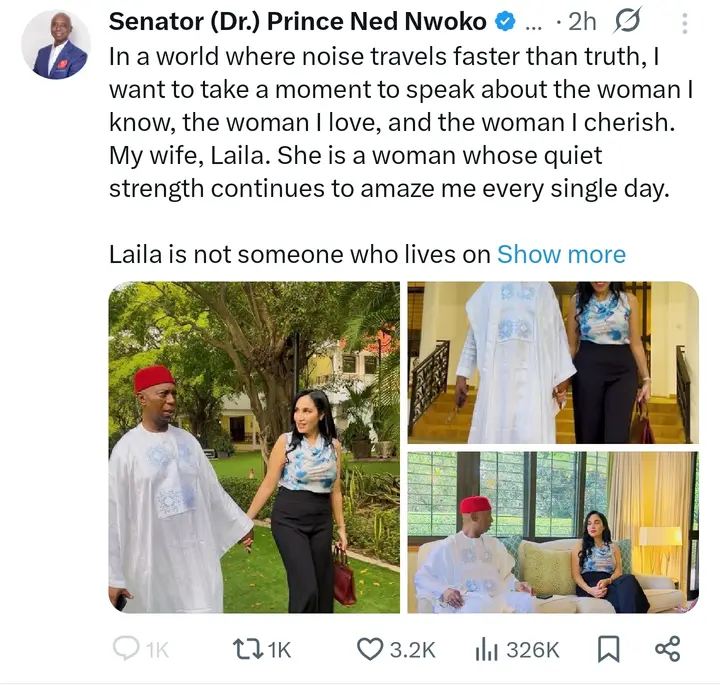Click the share post icon
720x685 pixels.
click(x=667, y=649)
